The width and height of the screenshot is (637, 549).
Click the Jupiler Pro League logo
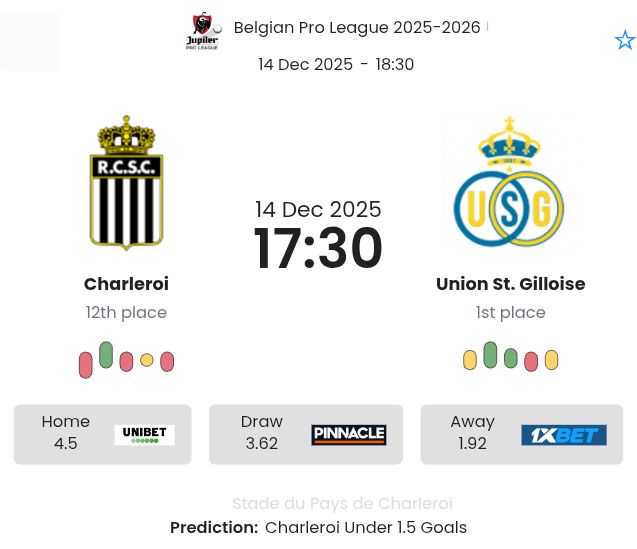point(204,30)
